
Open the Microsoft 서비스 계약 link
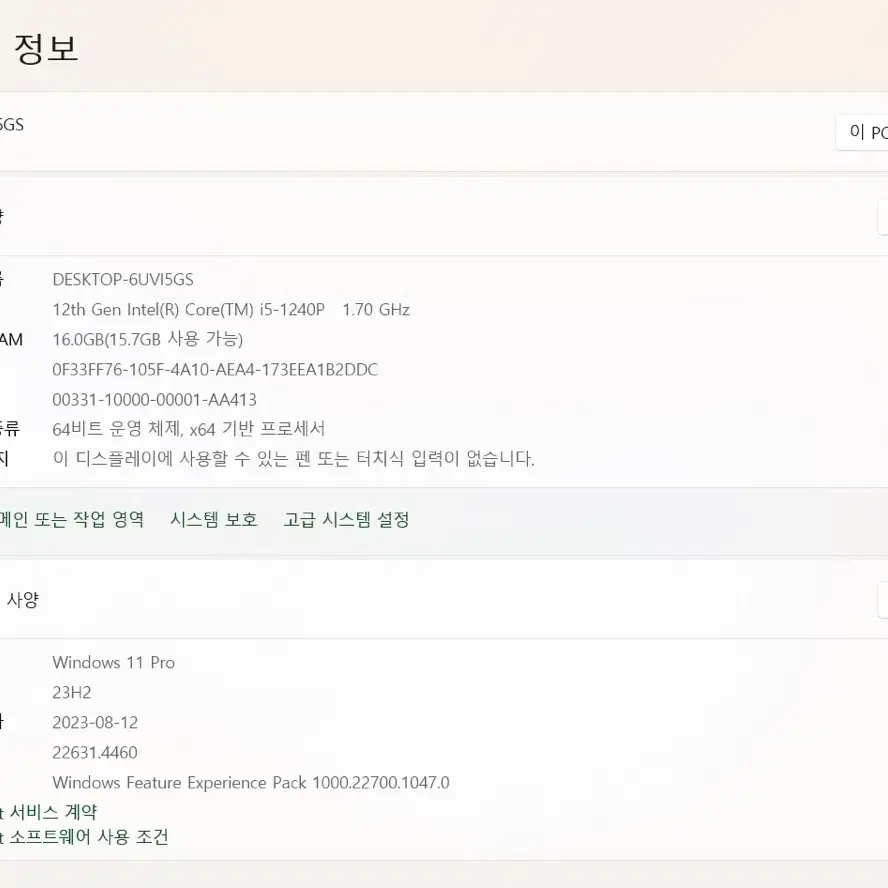(x=49, y=812)
